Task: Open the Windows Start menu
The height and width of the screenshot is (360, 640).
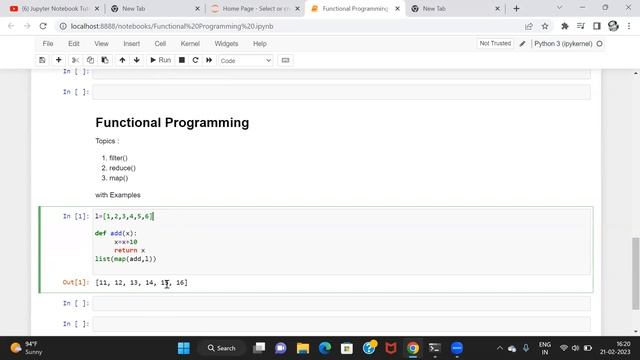Action: (184, 348)
